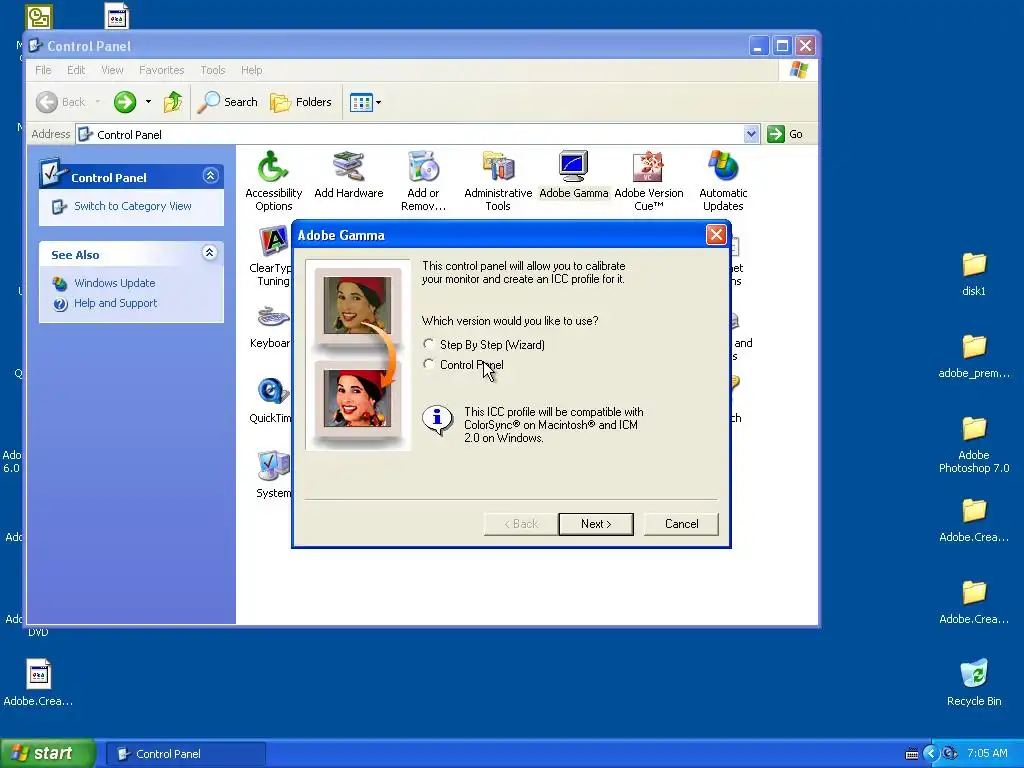Viewport: 1024px width, 768px height.
Task: Open the Edit menu
Action: (76, 70)
